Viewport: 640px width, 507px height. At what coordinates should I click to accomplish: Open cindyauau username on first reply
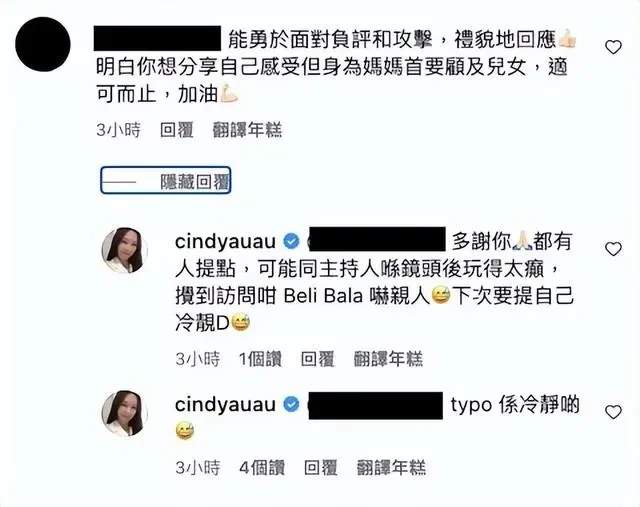point(225,242)
